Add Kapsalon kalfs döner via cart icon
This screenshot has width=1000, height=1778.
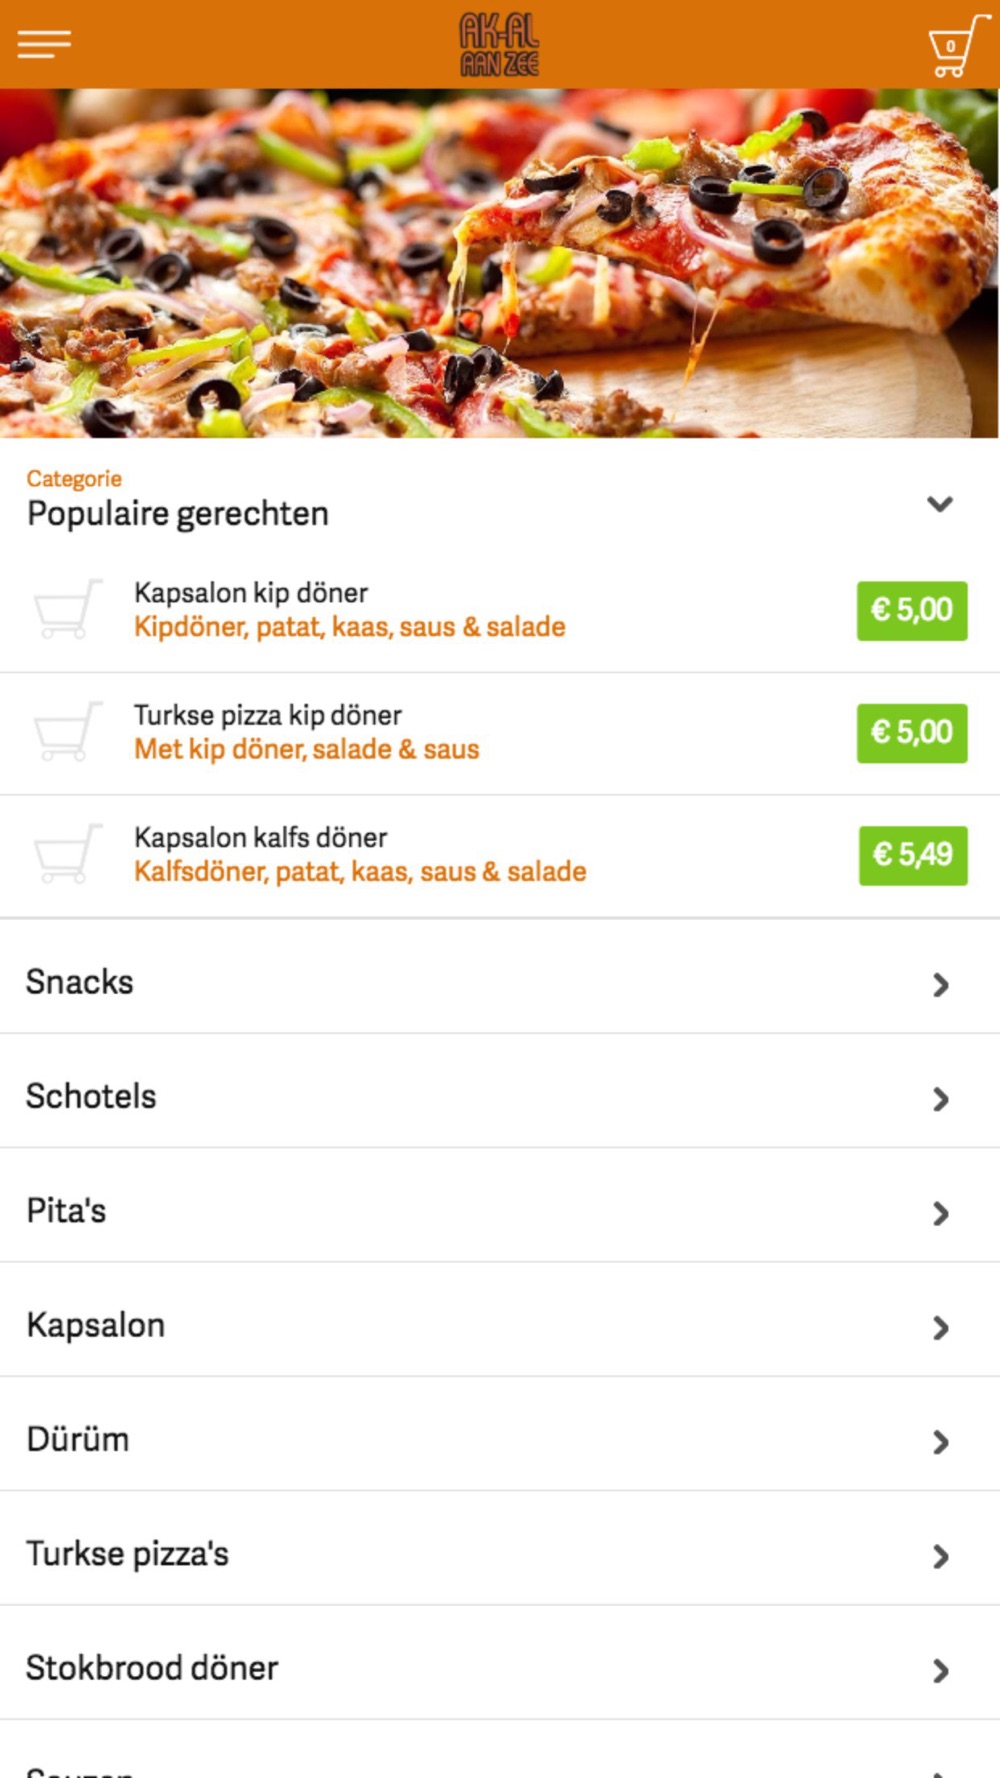(x=68, y=854)
